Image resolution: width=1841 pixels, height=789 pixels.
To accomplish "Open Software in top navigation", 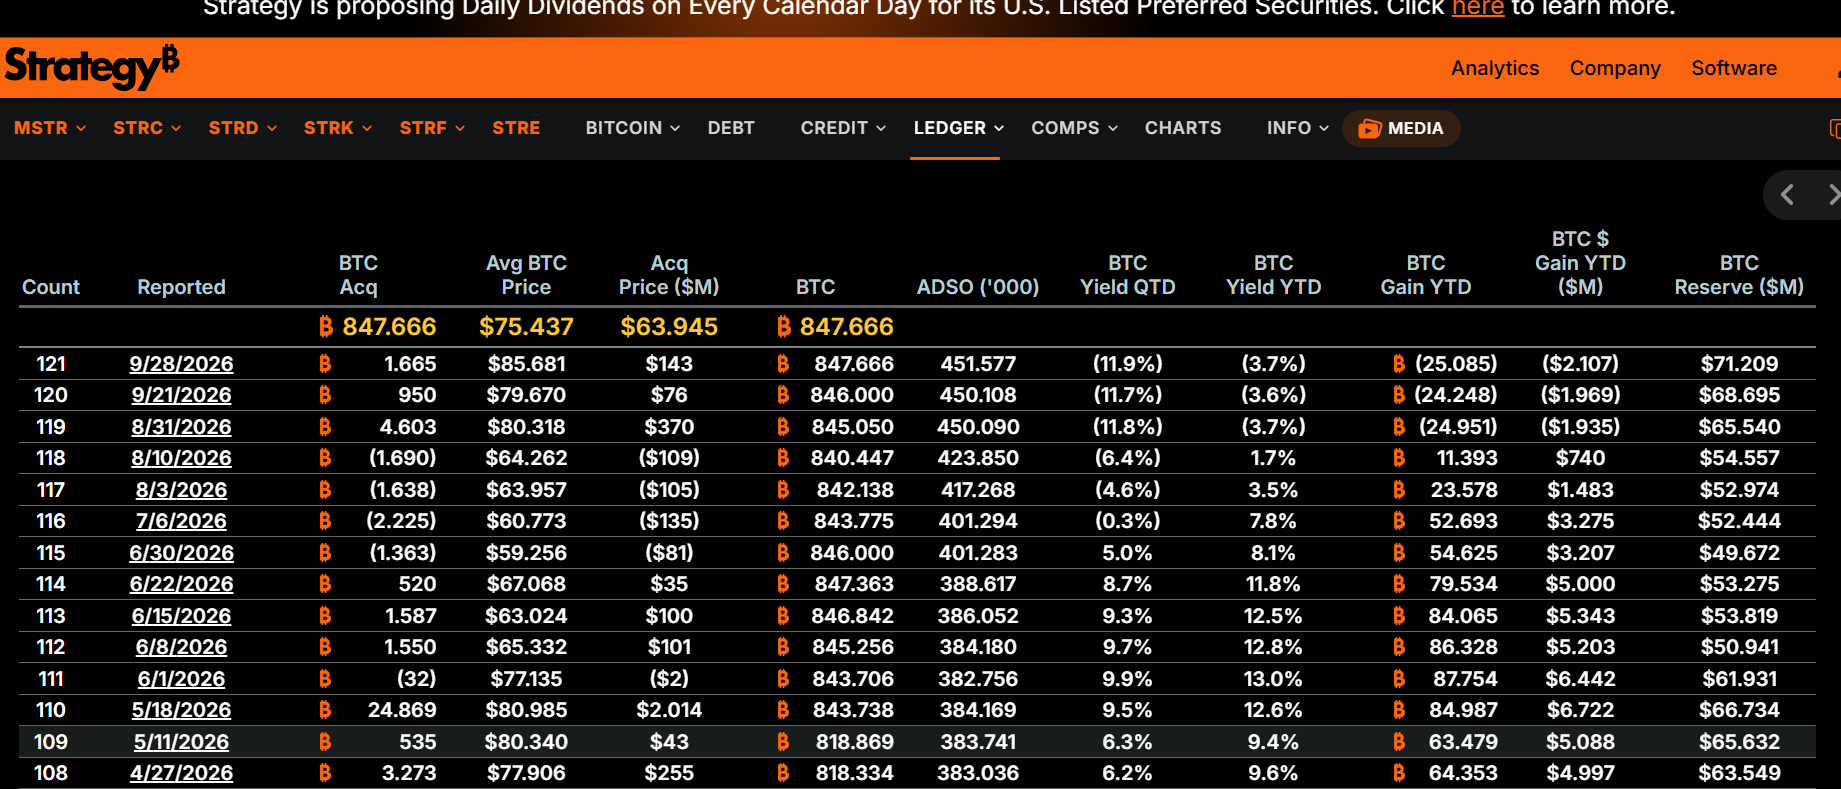I will click(x=1734, y=68).
